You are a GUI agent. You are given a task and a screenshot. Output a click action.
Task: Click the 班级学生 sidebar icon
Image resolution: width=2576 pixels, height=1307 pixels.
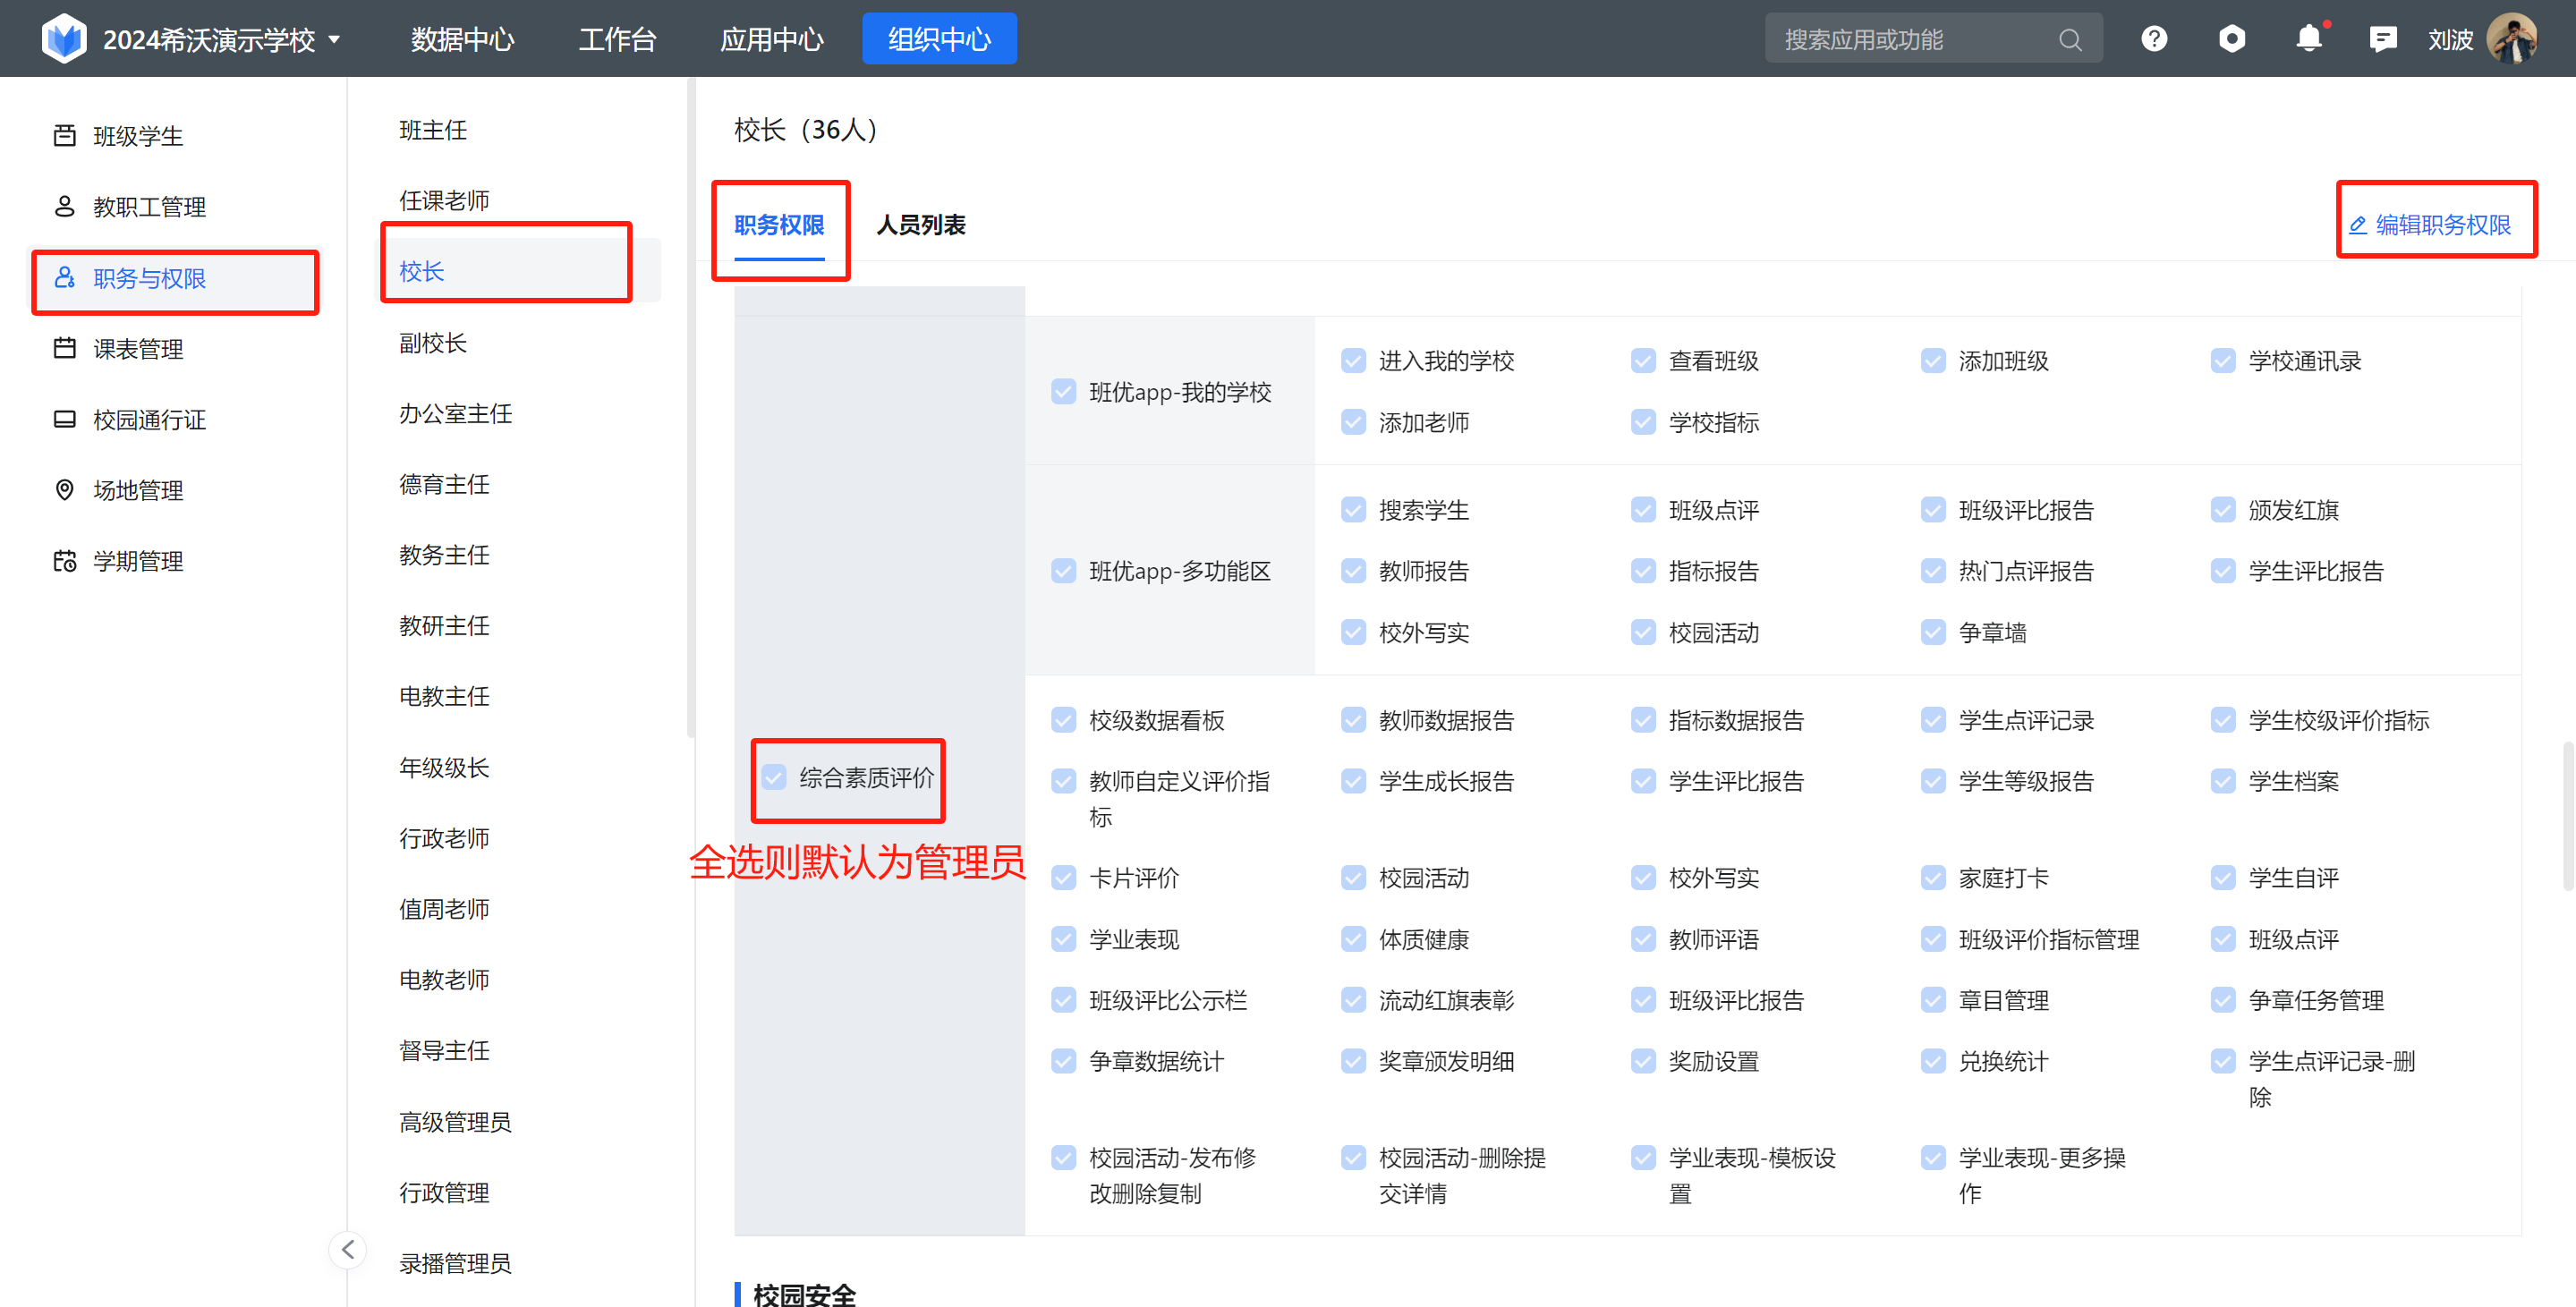[65, 135]
